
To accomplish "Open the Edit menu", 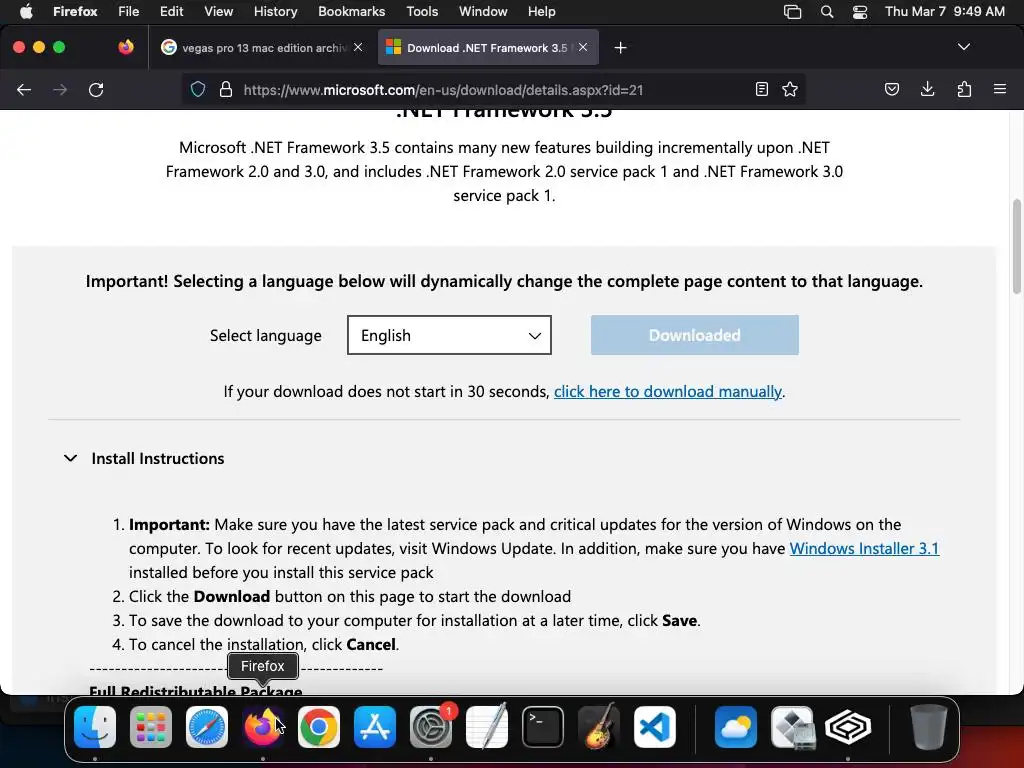I will click(x=172, y=12).
